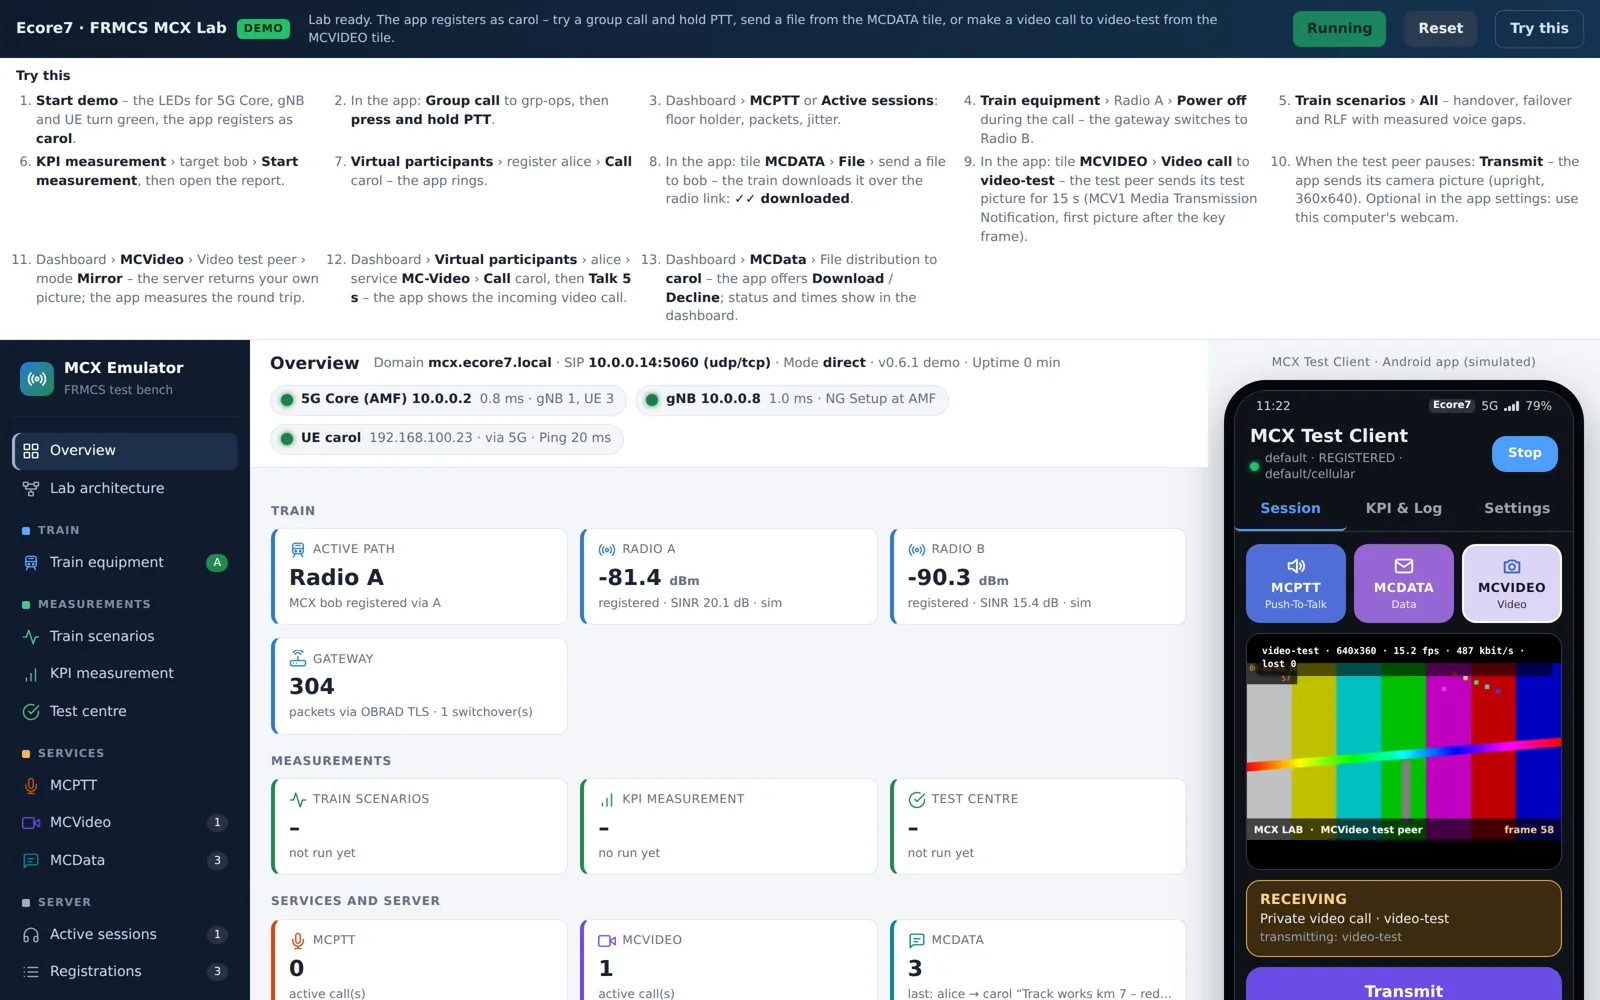
Task: Click the MCVideo camera icon in sidebar
Action: click(31, 823)
